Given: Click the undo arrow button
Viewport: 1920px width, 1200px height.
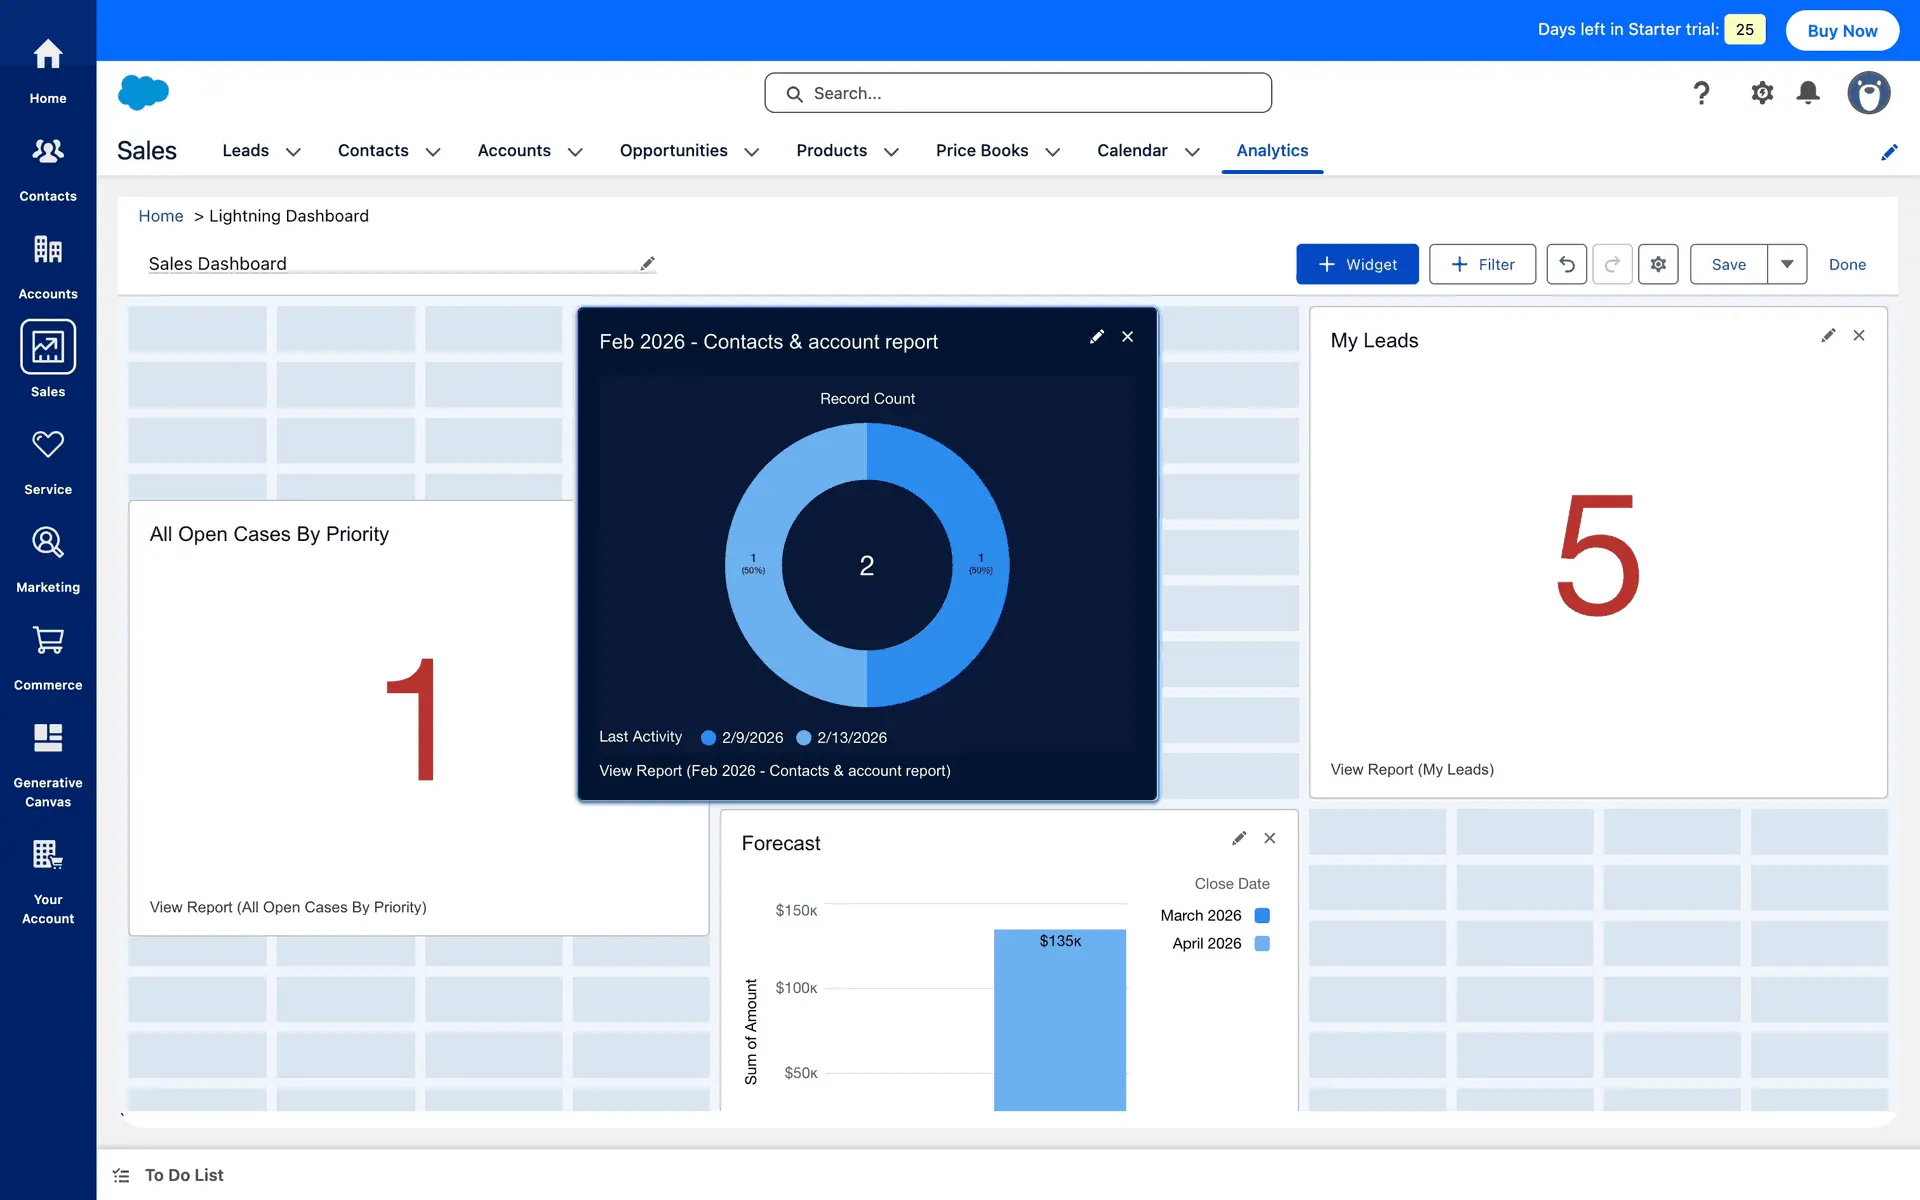Looking at the screenshot, I should [x=1566, y=264].
